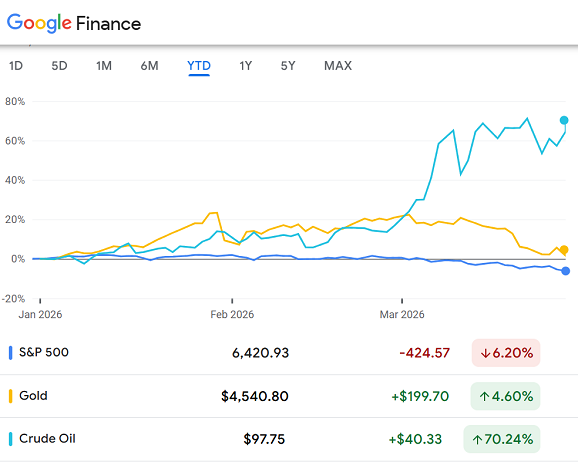Click the +$199.70 change value

(x=420, y=396)
